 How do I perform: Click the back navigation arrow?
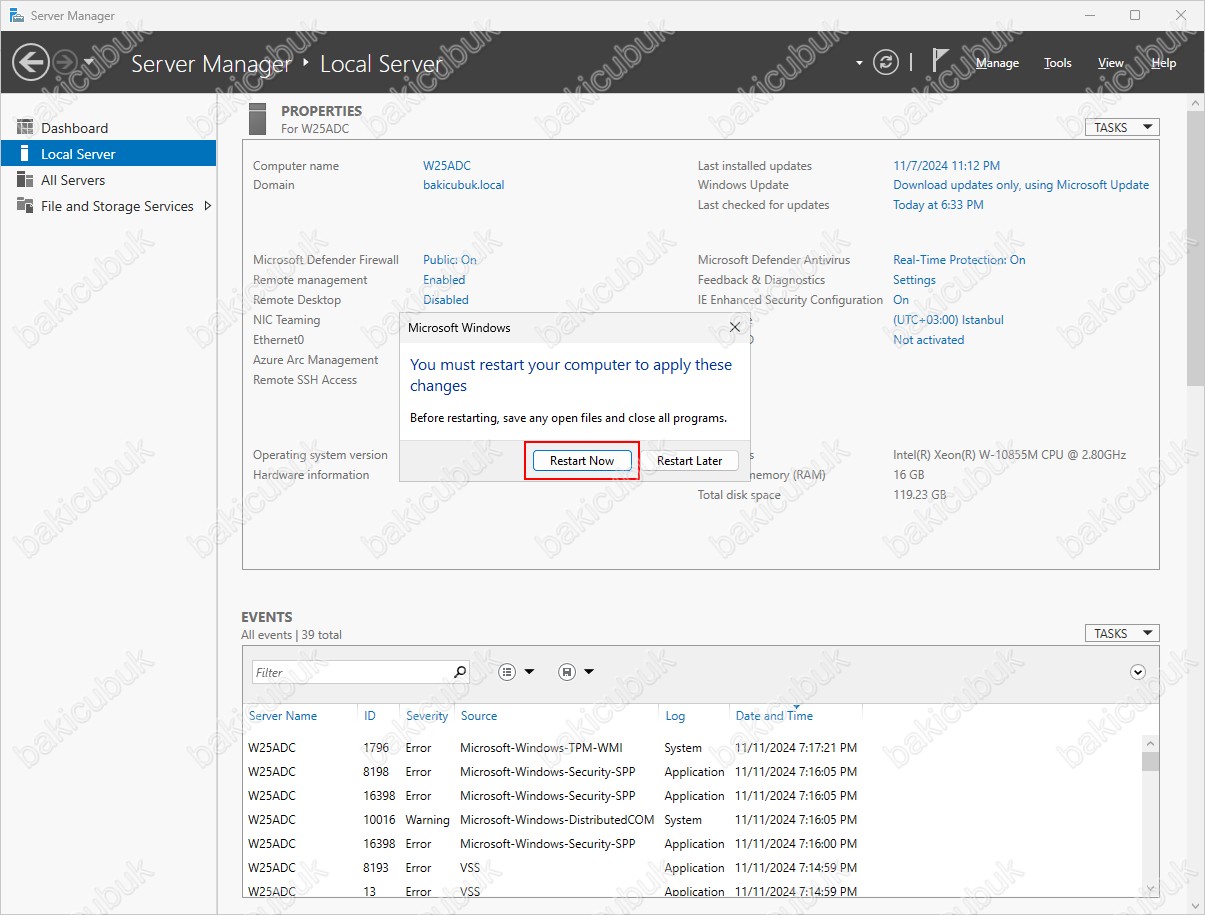click(x=30, y=62)
